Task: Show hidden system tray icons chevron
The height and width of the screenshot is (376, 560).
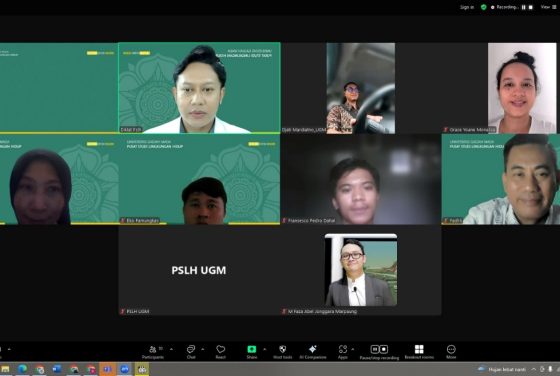Action: pos(533,369)
